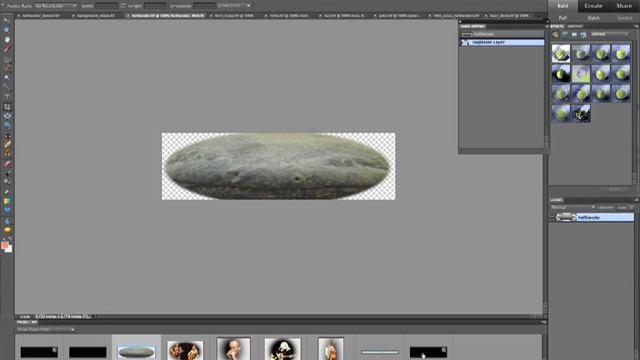This screenshot has height=360, width=640.
Task: Select the Eraser tool
Action: [7, 164]
